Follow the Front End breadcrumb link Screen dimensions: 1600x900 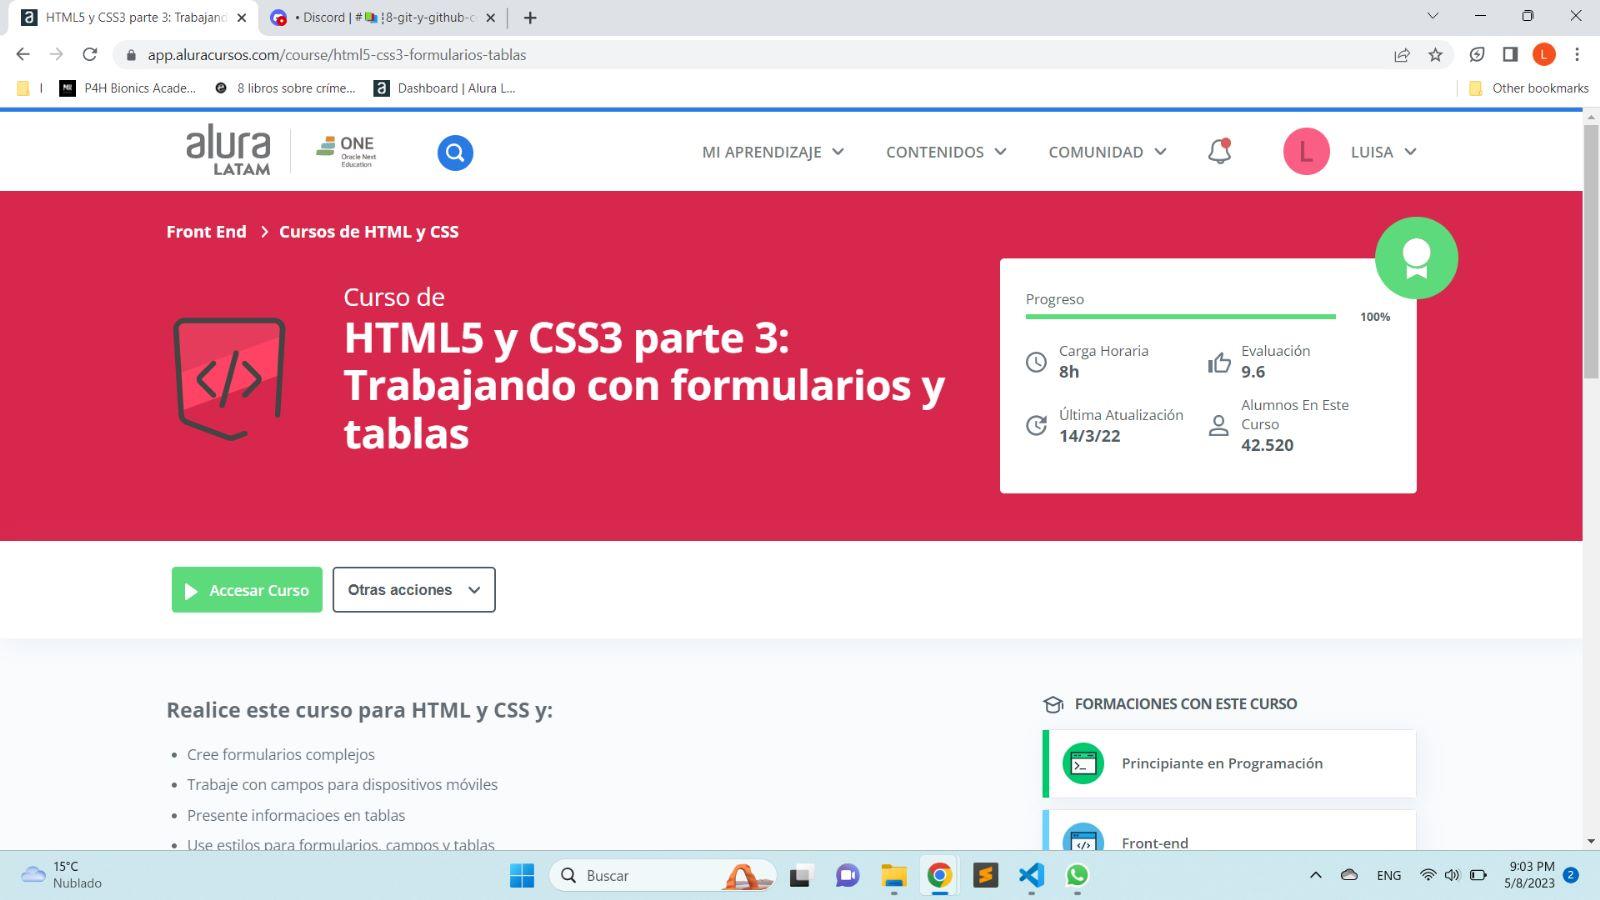click(x=206, y=232)
